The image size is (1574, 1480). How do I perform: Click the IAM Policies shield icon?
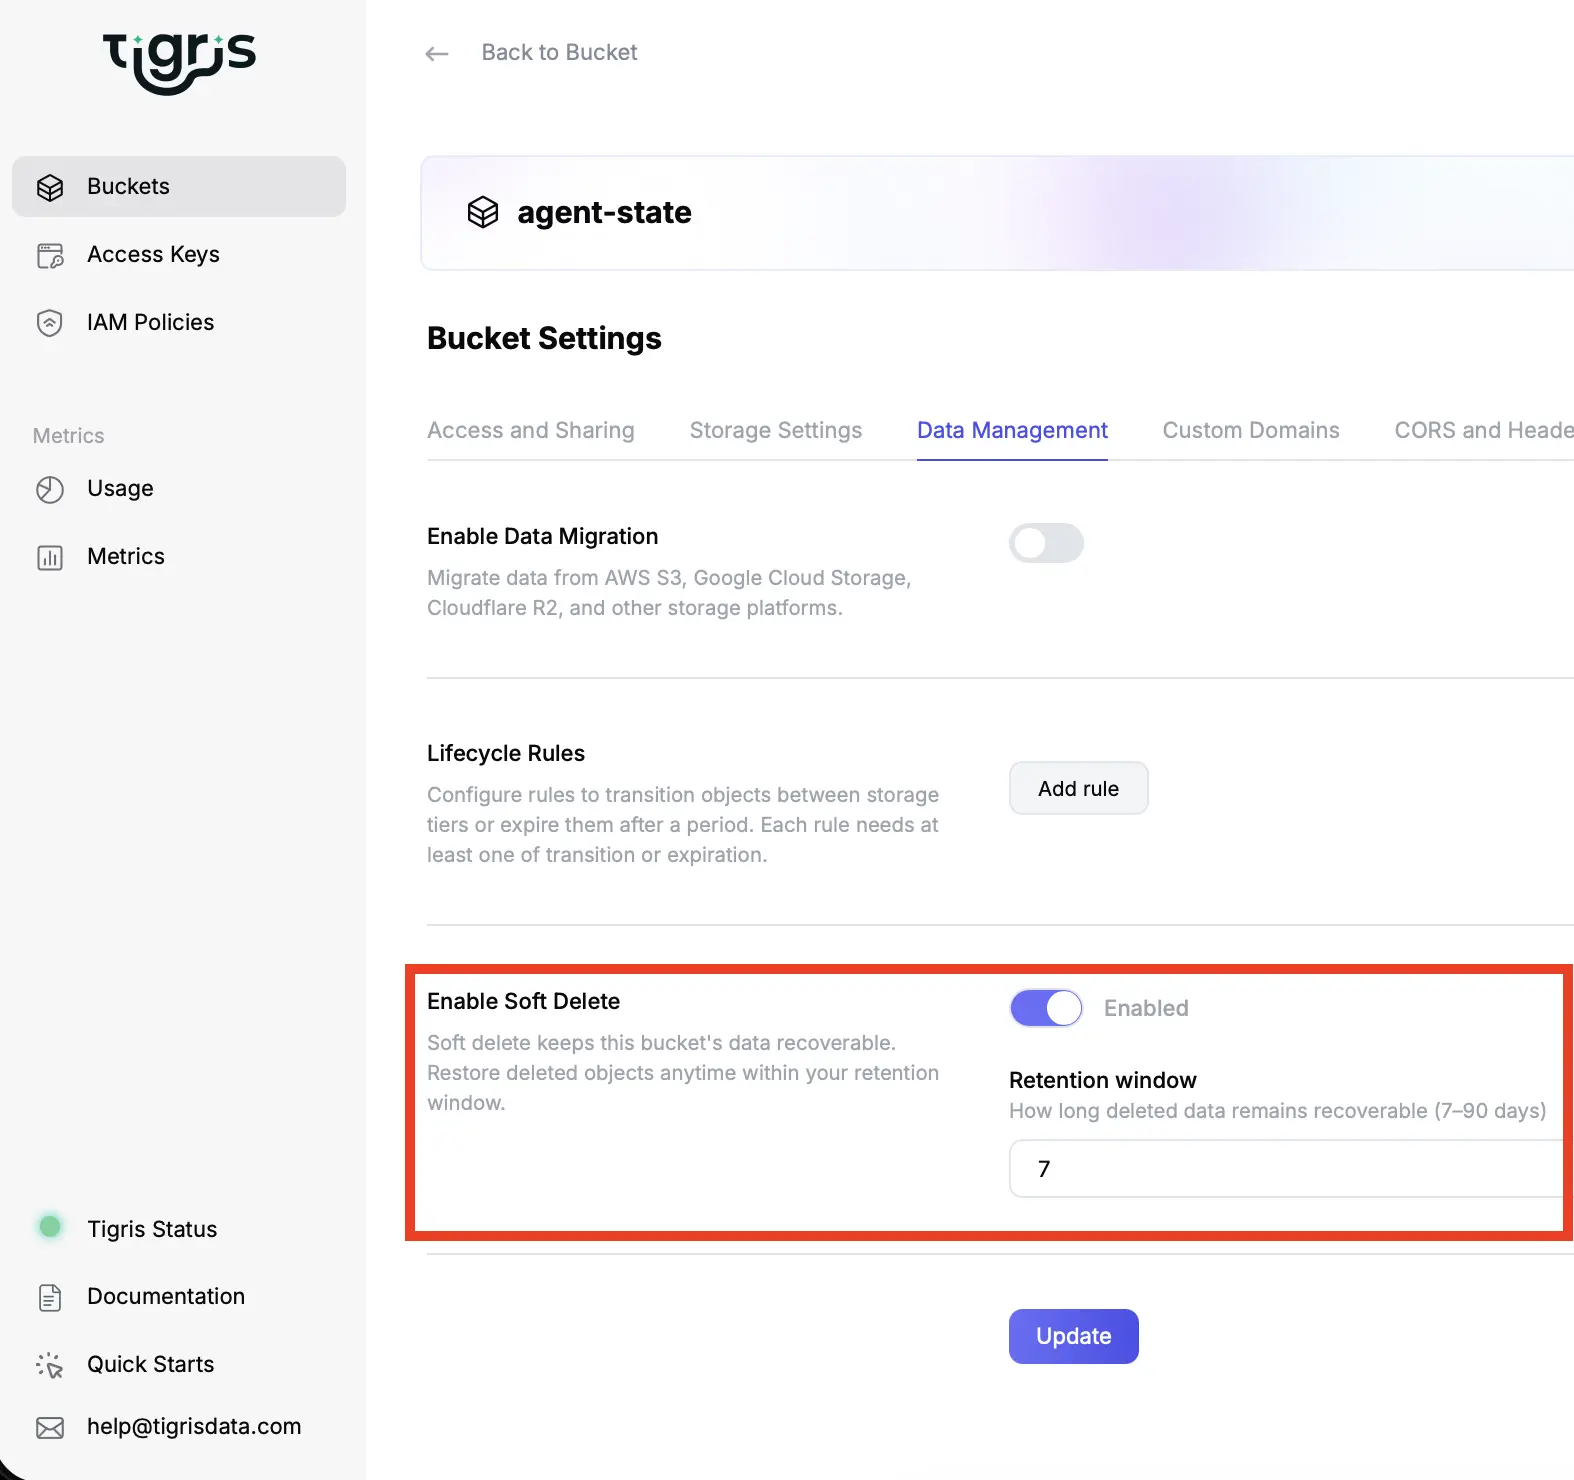[50, 323]
